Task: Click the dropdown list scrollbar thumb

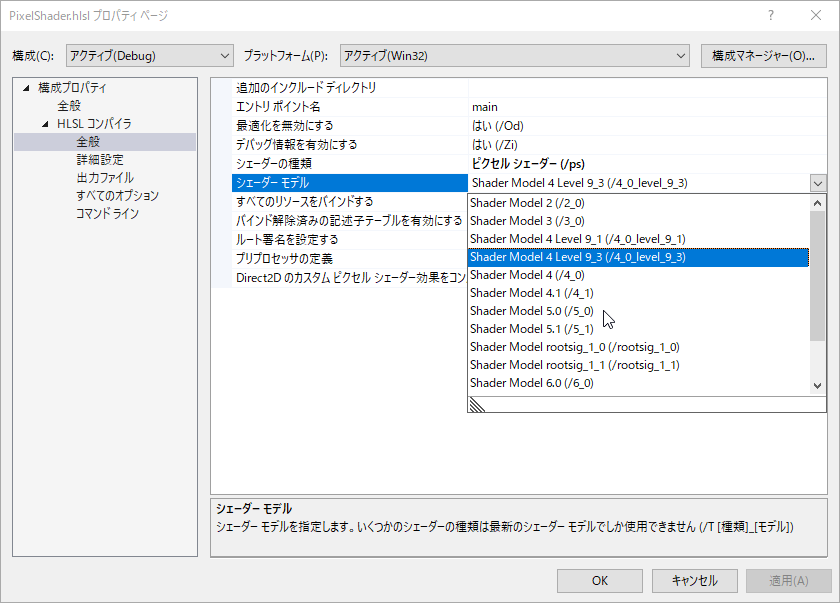Action: click(x=817, y=276)
